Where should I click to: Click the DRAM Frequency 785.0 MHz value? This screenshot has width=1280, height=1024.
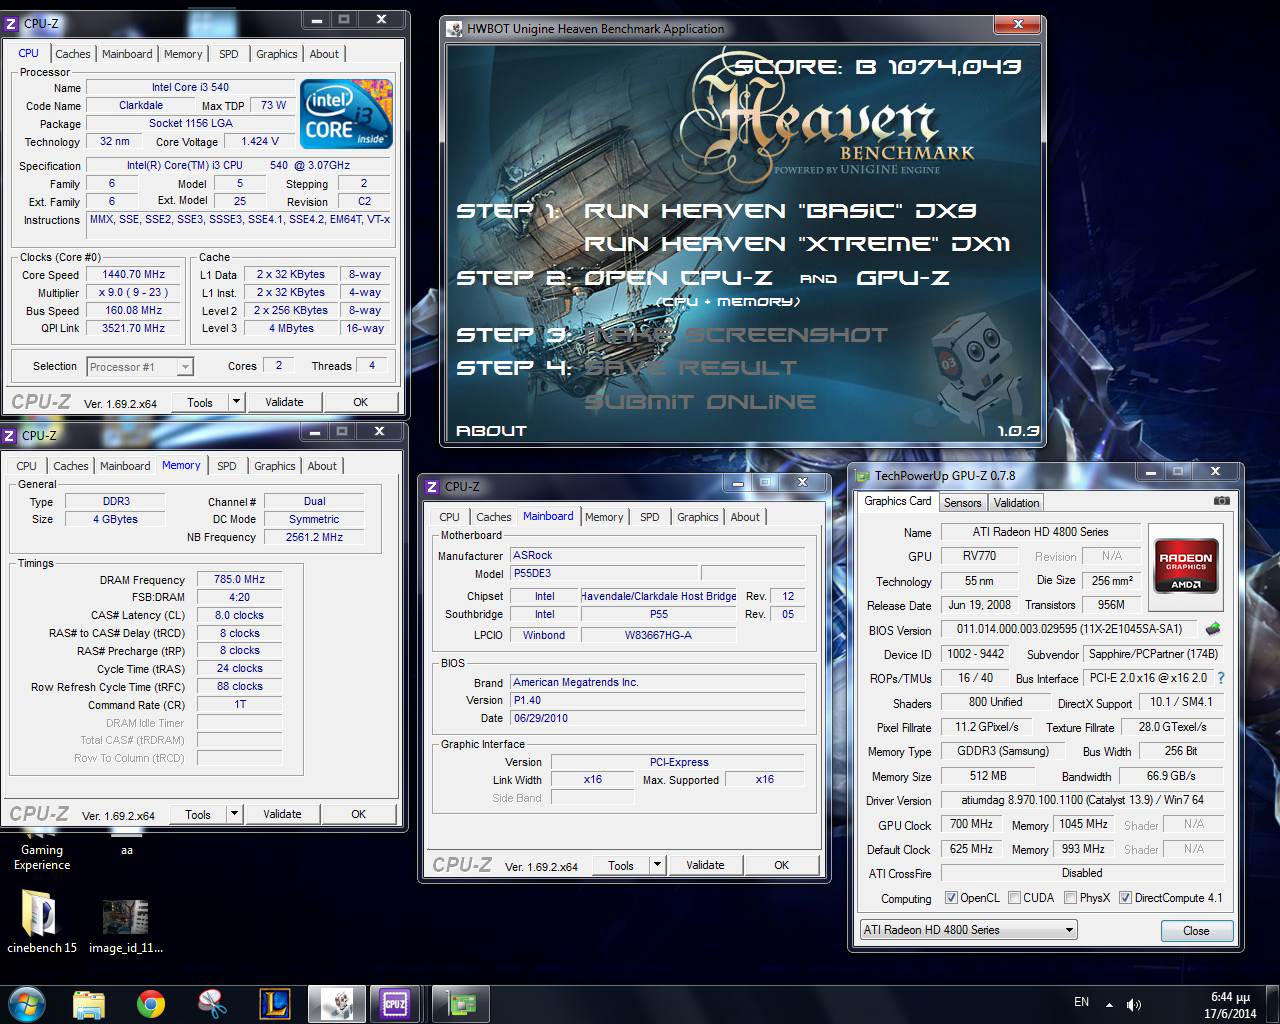239,579
